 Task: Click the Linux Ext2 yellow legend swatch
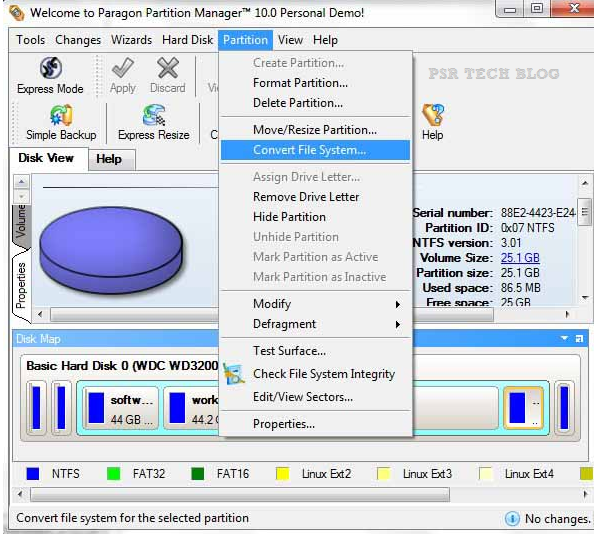(283, 474)
